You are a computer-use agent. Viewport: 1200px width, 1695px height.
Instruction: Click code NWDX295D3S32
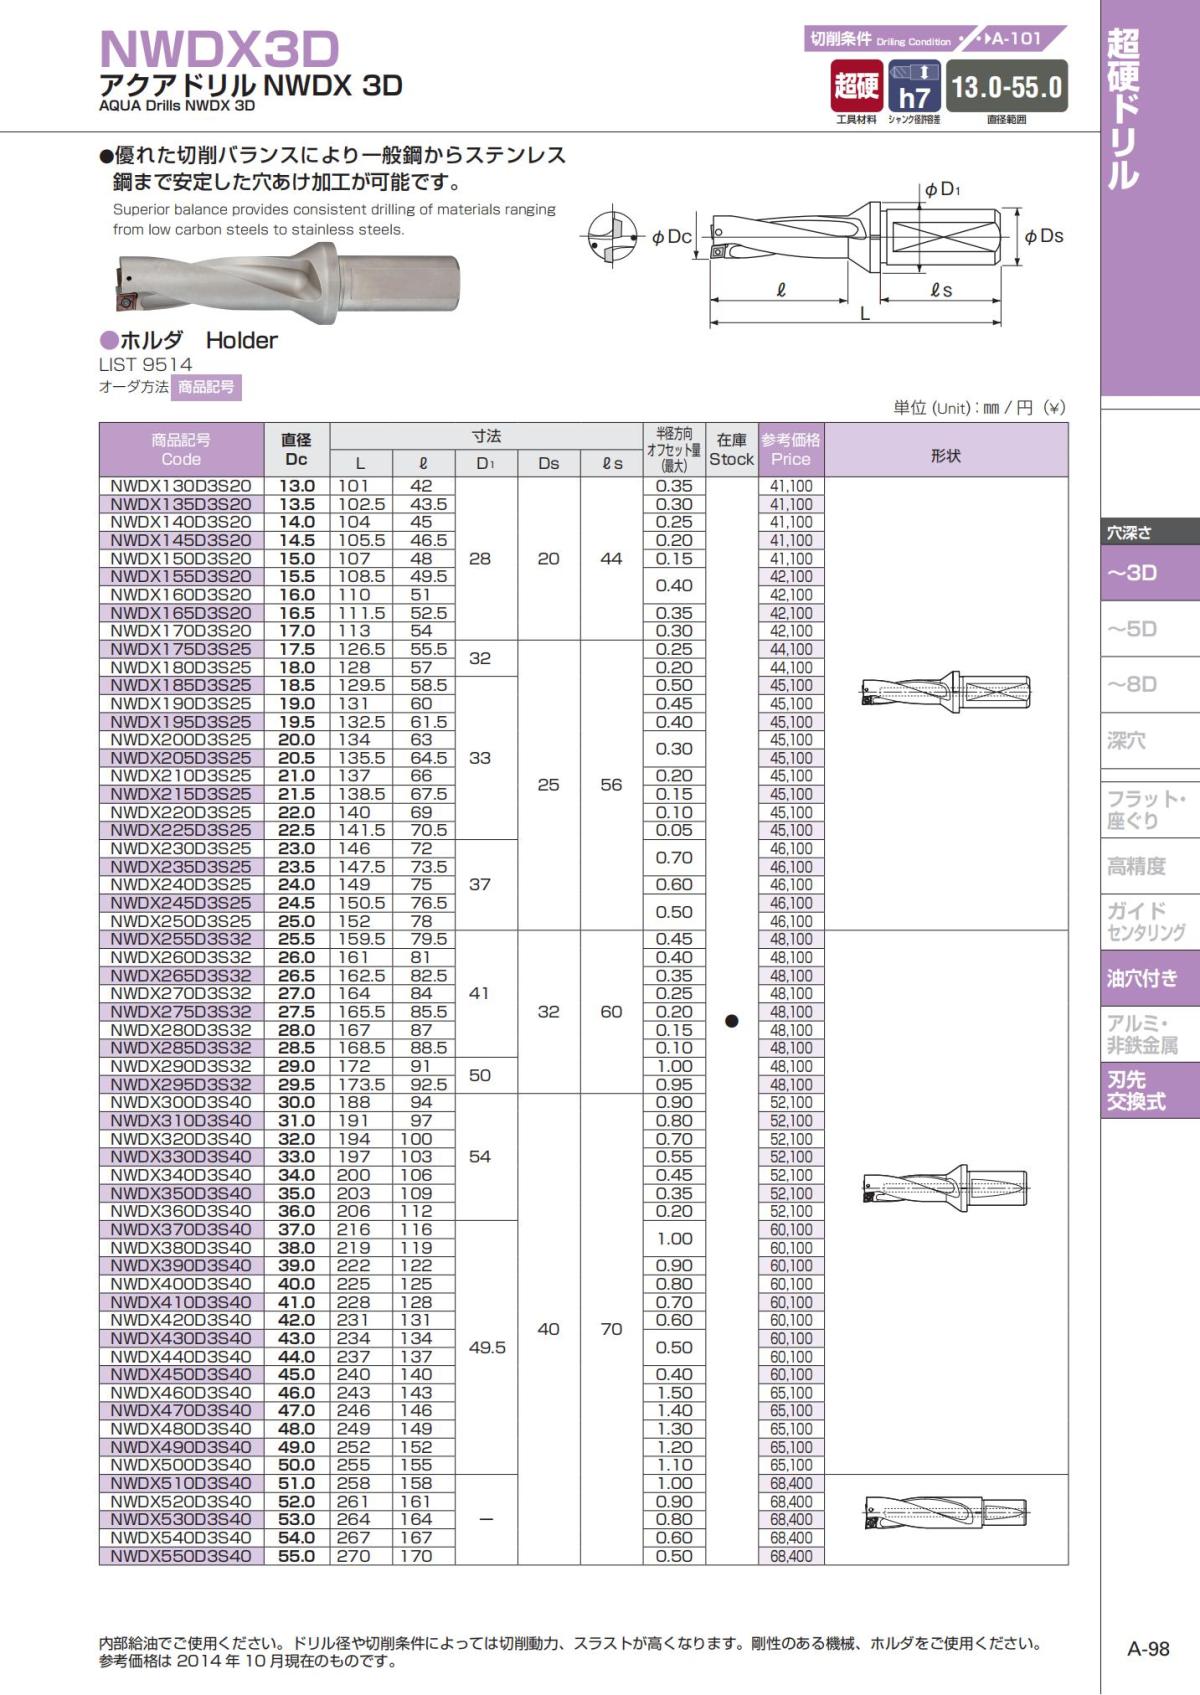181,1084
